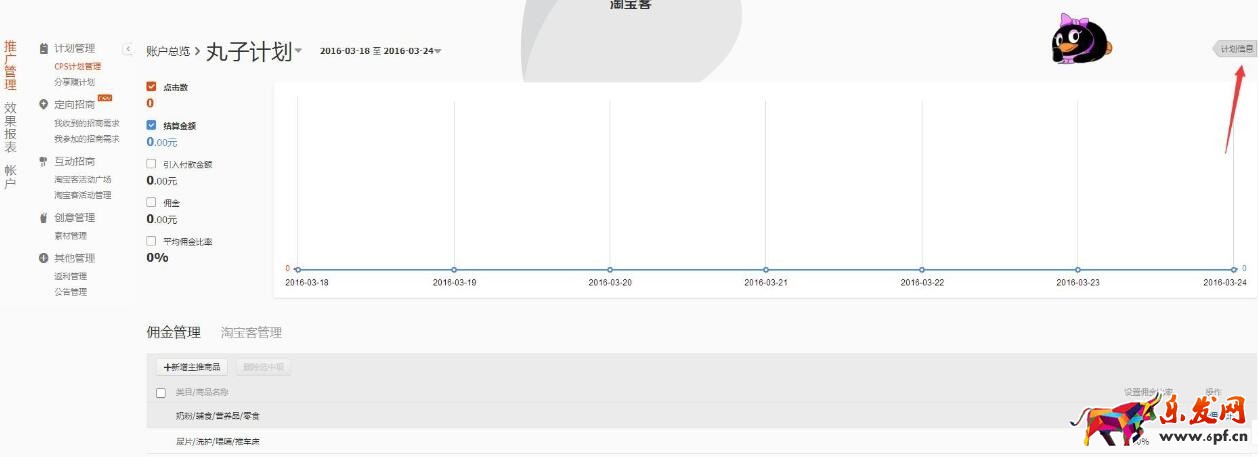Image resolution: width=1258 pixels, height=457 pixels.
Task: Open the 计划信息 tag at top right
Action: (1234, 48)
